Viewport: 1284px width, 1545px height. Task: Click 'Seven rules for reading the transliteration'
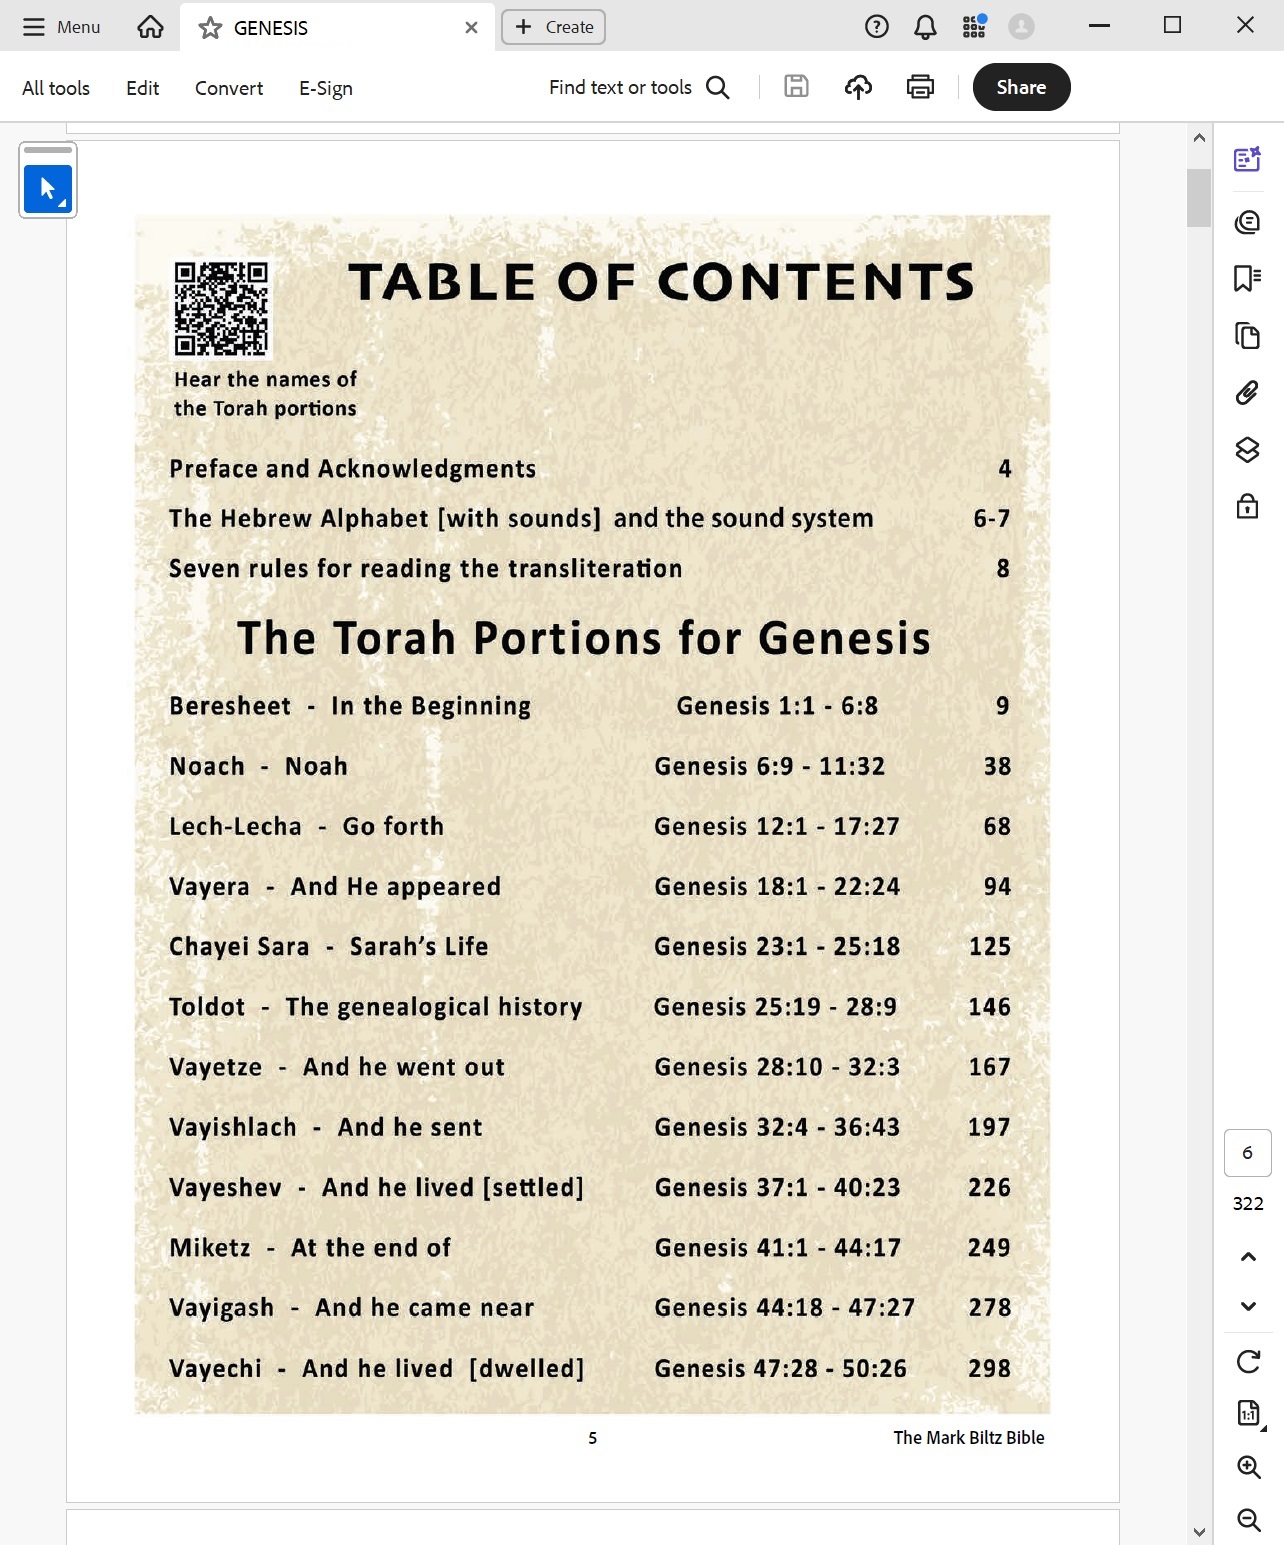pyautogui.click(x=426, y=569)
